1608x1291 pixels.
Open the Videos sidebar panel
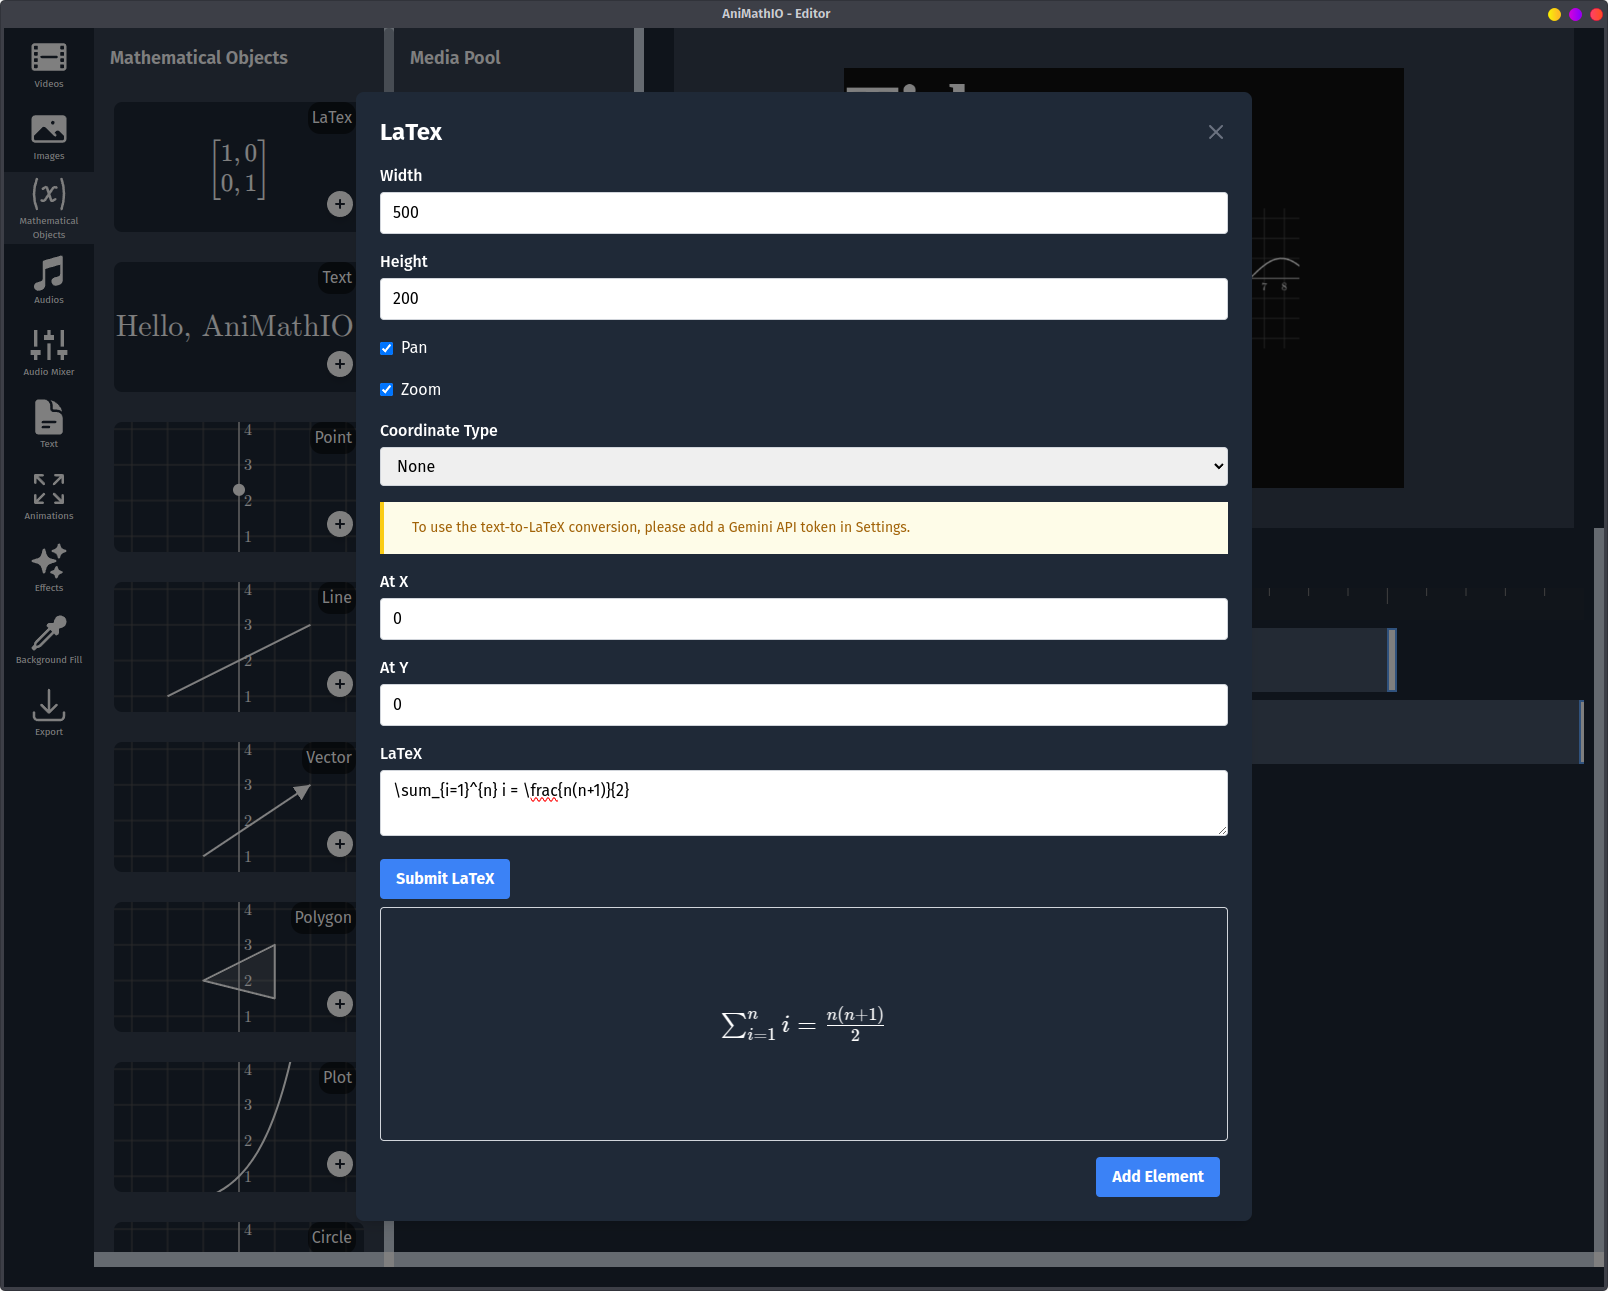click(x=49, y=65)
